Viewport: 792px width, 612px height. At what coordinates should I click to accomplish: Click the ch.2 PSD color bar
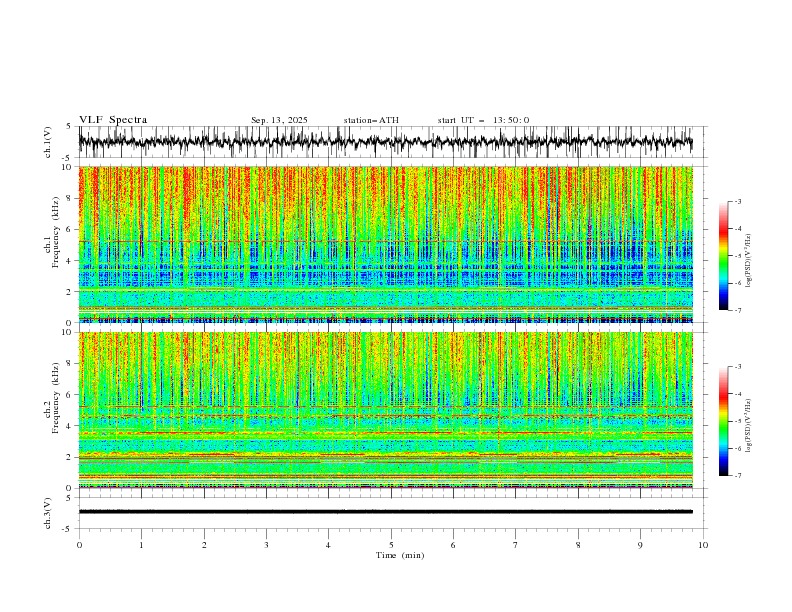pyautogui.click(x=723, y=421)
